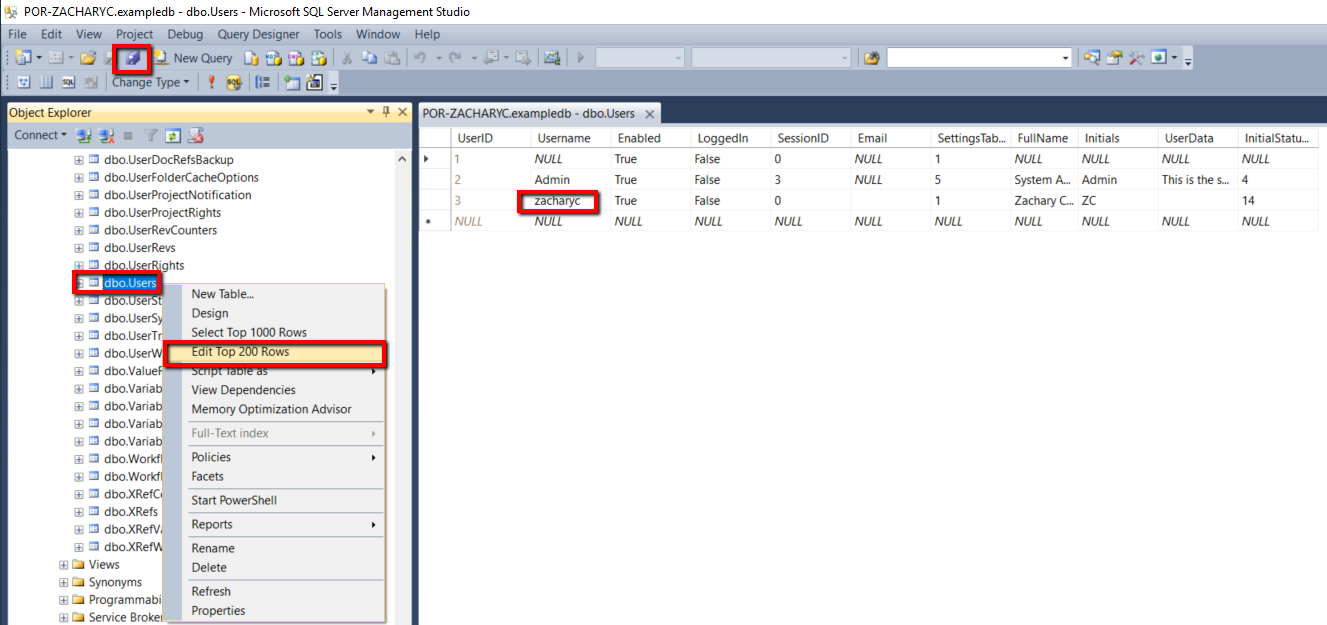This screenshot has width=1327, height=625.
Task: Click View Dependencies menu entry
Action: click(275, 390)
